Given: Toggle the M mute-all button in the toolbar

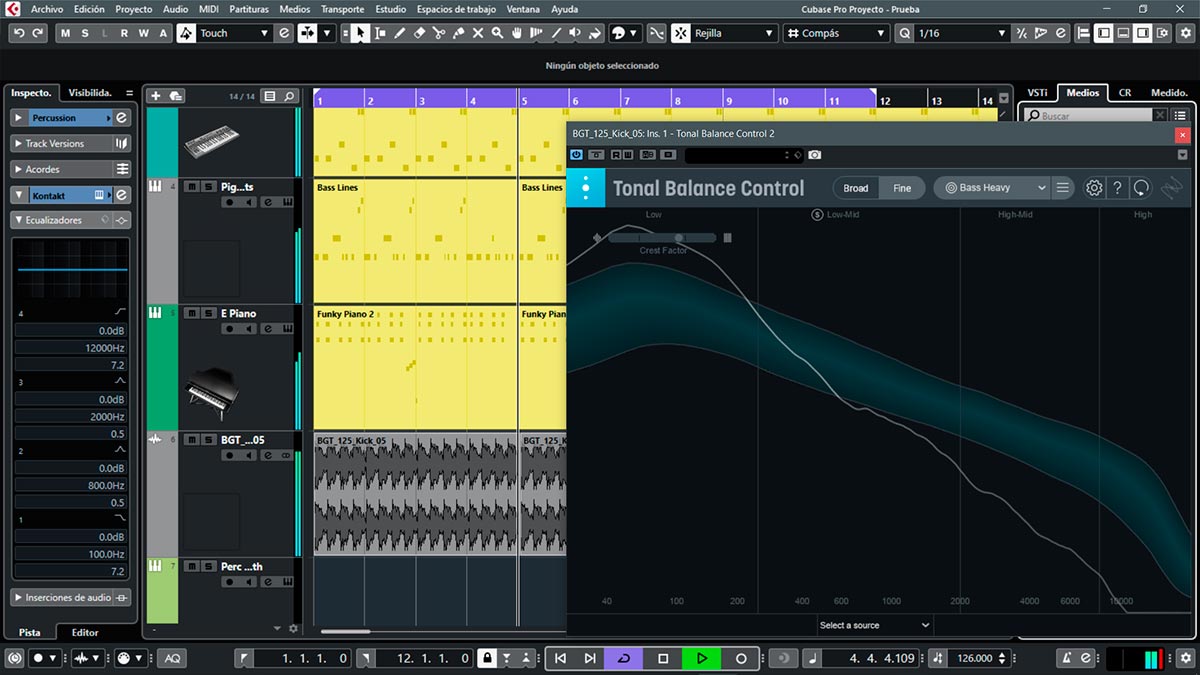Looking at the screenshot, I should 66,33.
